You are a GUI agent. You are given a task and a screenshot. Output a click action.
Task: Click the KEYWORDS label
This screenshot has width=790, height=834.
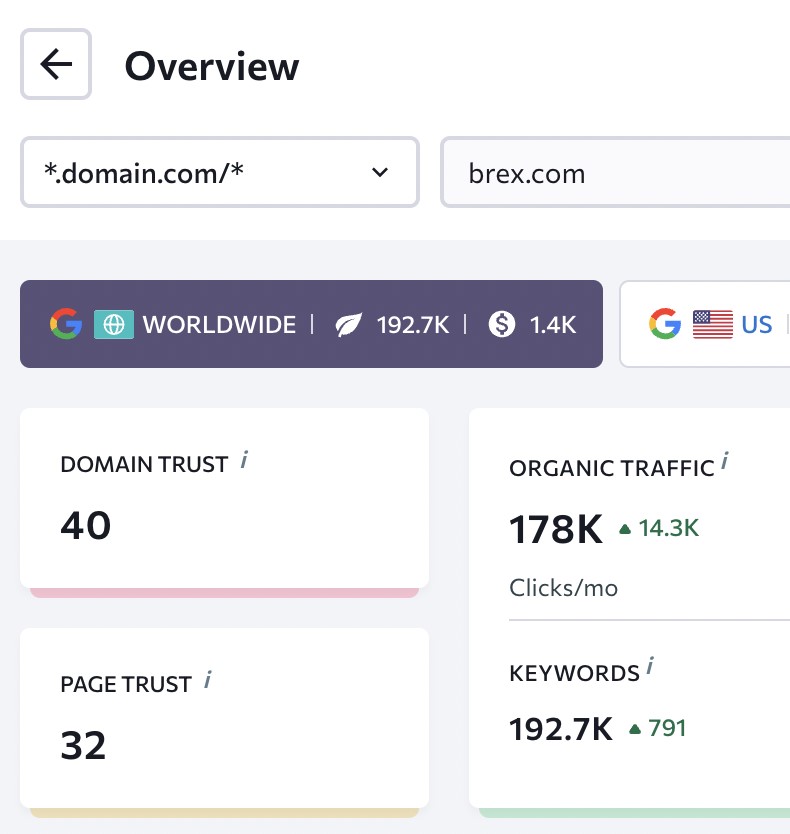(575, 673)
